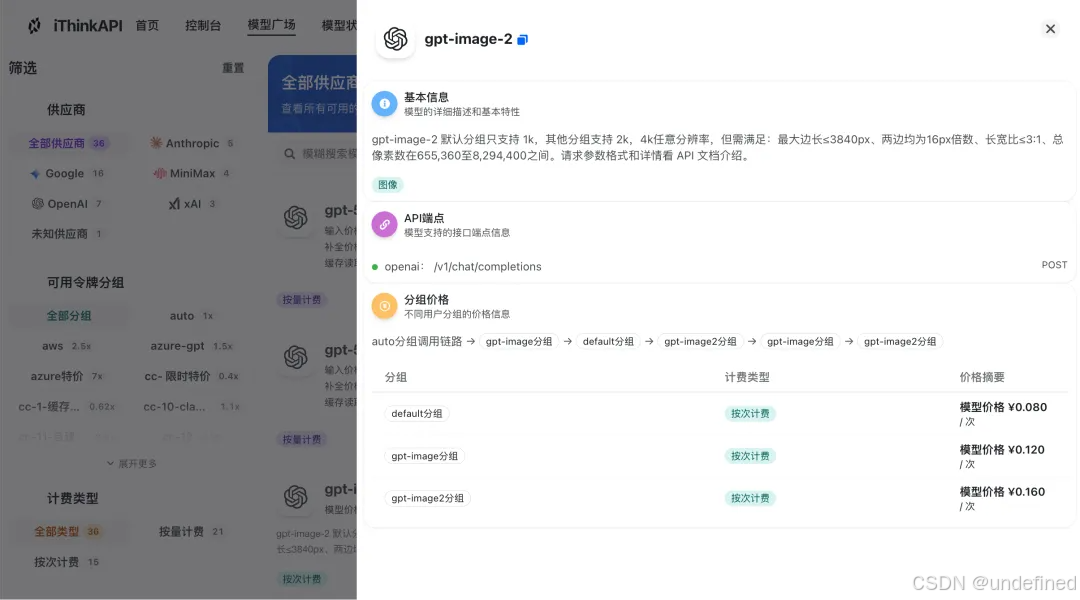This screenshot has height=600, width=1080.
Task: Click the 计费类型 column header
Action: [x=747, y=377]
